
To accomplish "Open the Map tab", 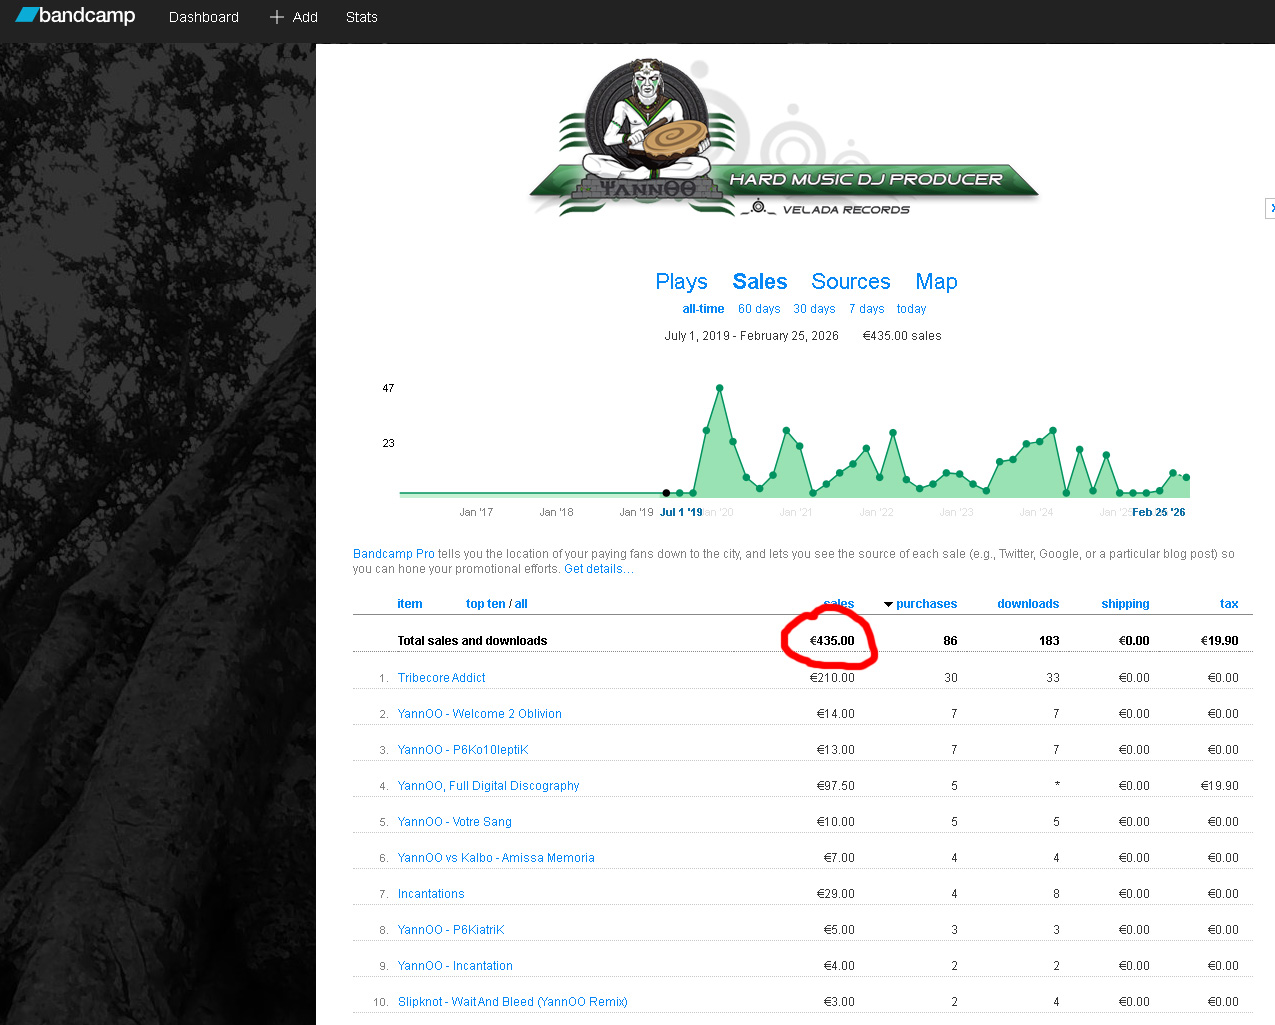I will (936, 282).
